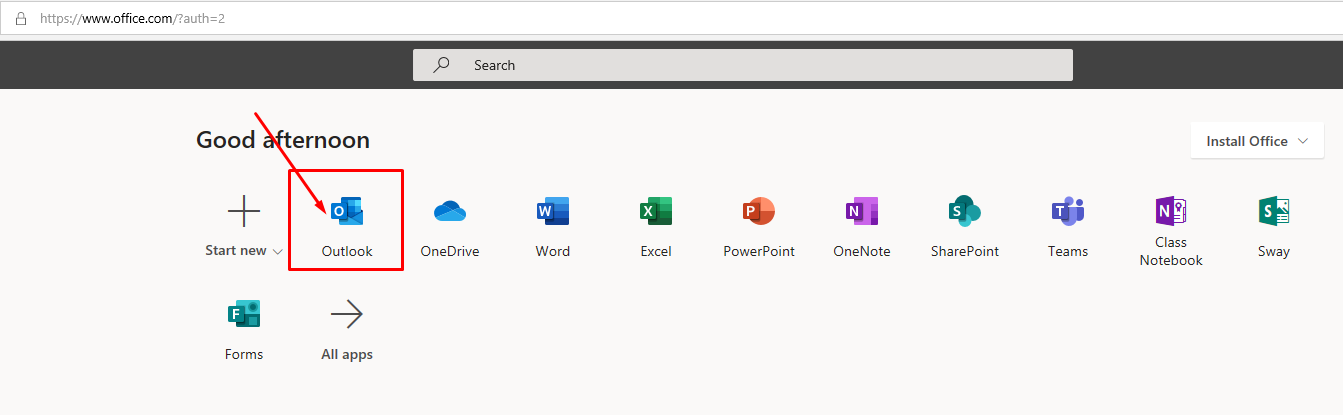Launch the SharePoint app icon
This screenshot has width=1343, height=415.
965,212
